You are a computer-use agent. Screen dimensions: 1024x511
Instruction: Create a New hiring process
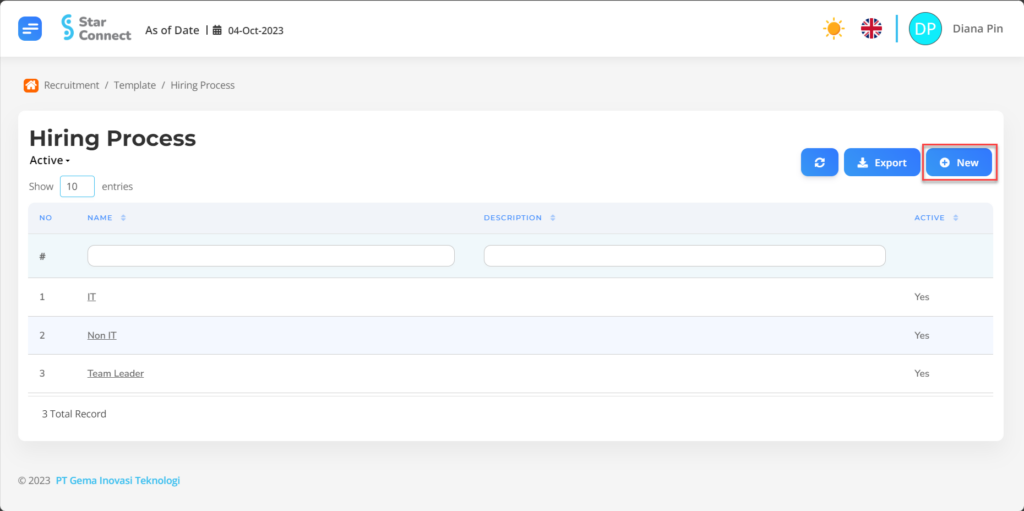click(x=959, y=163)
